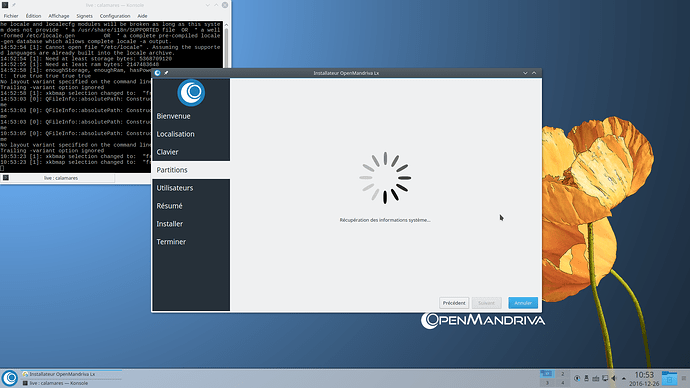This screenshot has height=388, width=690.
Task: Click the Konsole scrollbar up arrow
Action: pyautogui.click(x=226, y=25)
